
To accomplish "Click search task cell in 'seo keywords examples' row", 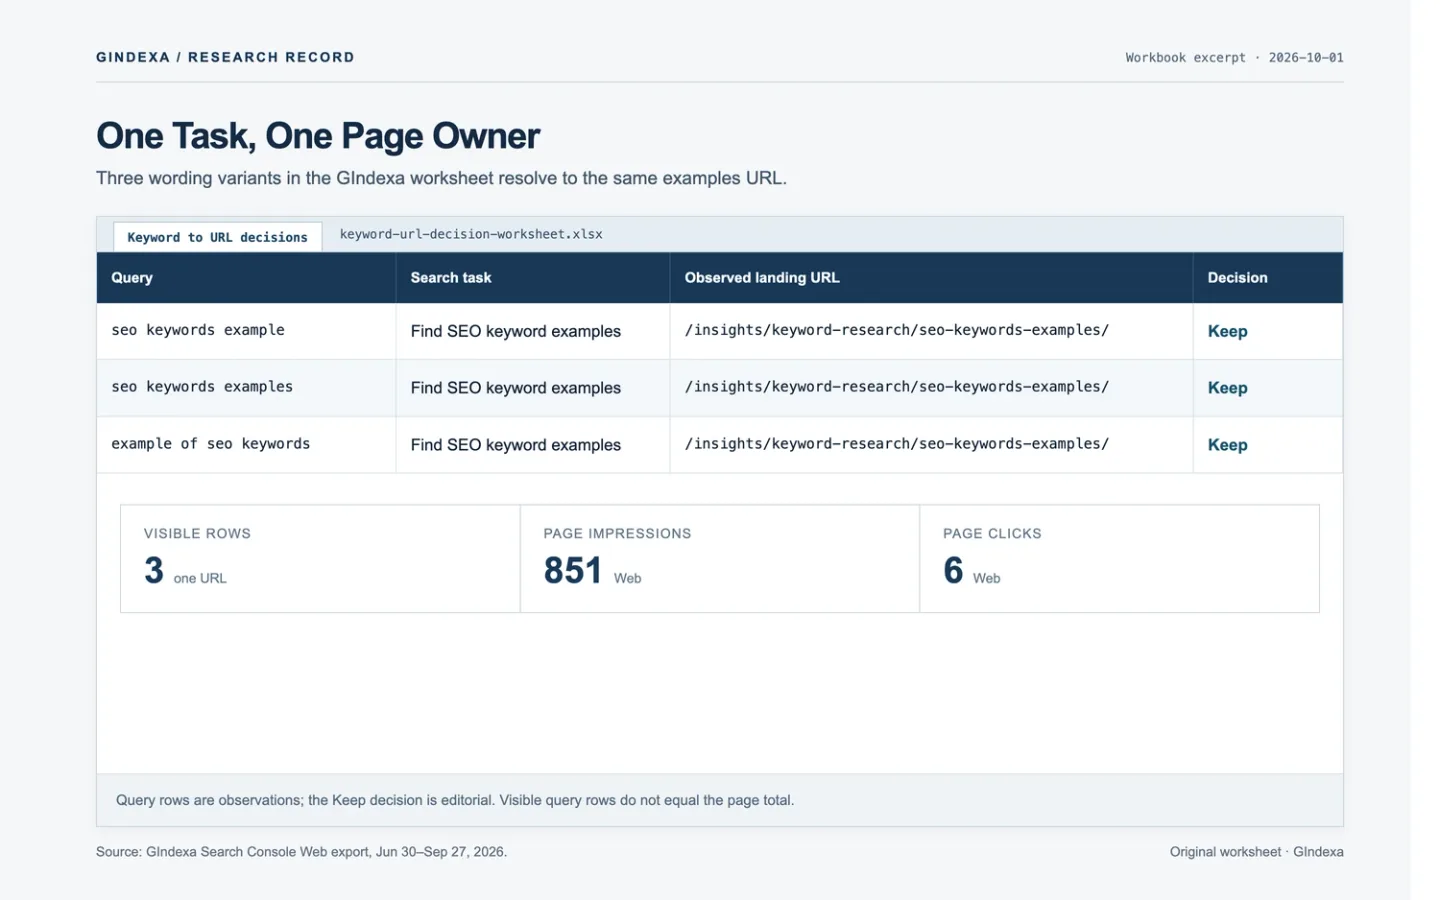I will [x=533, y=388].
